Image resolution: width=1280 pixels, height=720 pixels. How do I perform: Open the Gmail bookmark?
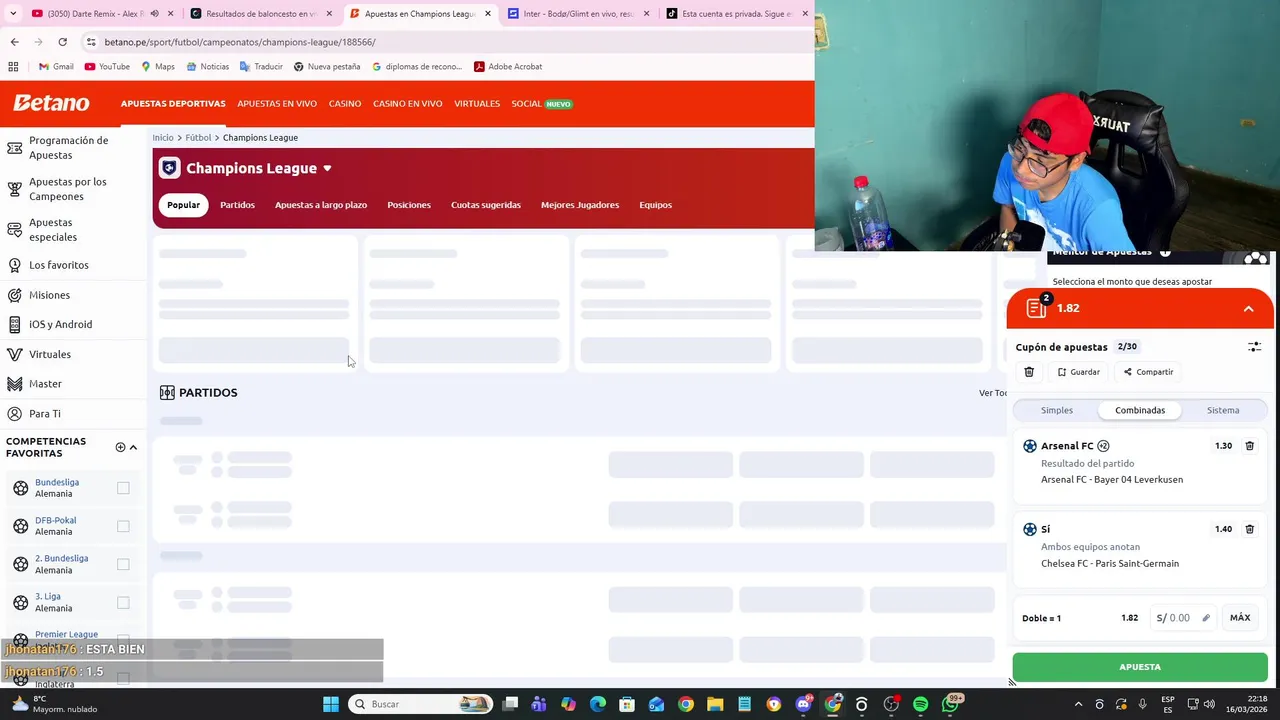tap(56, 67)
